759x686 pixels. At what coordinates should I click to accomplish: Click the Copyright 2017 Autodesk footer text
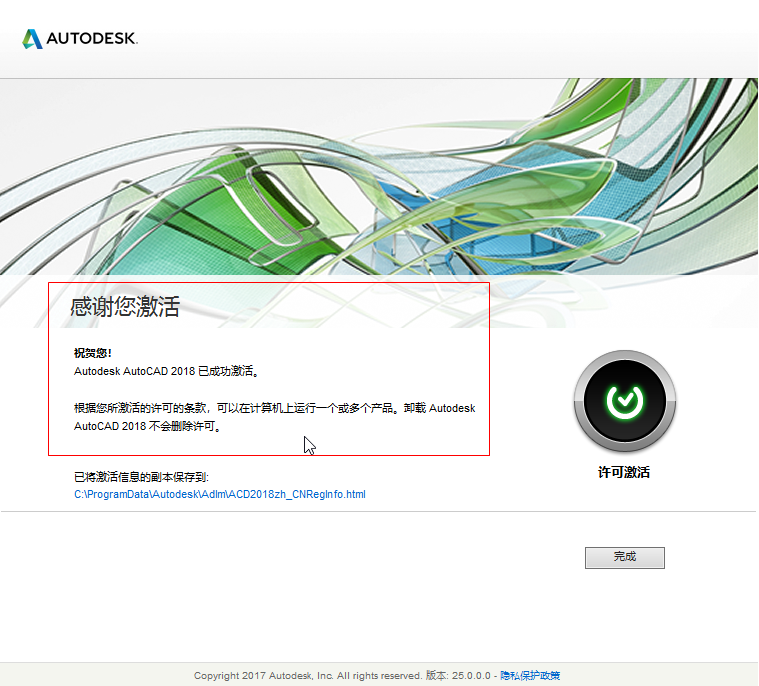click(307, 676)
